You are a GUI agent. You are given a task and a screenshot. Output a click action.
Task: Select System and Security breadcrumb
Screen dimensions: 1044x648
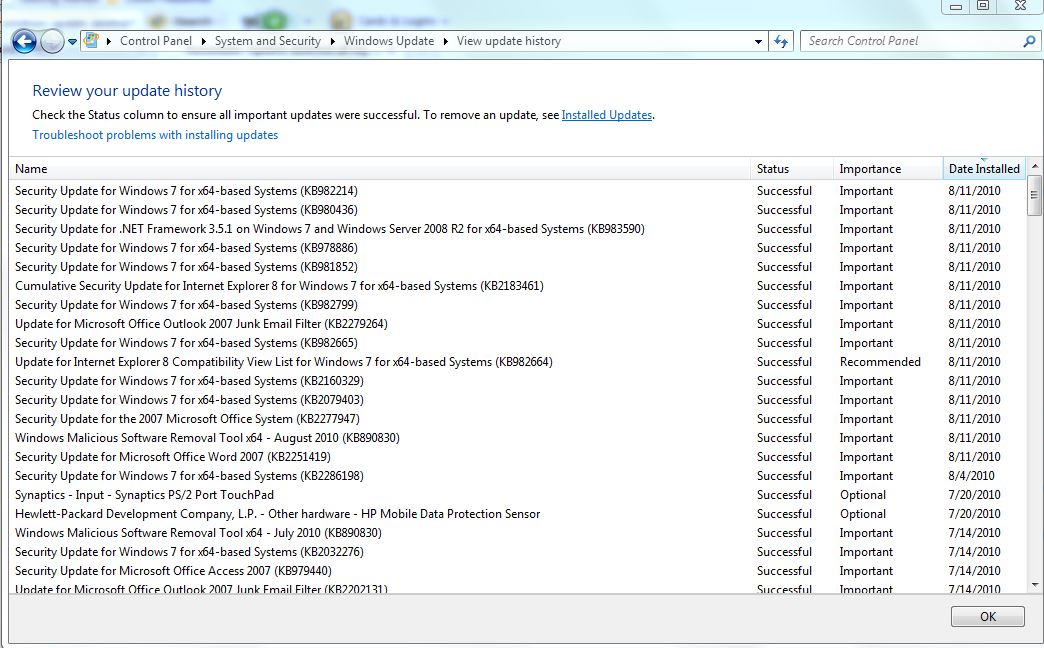268,41
